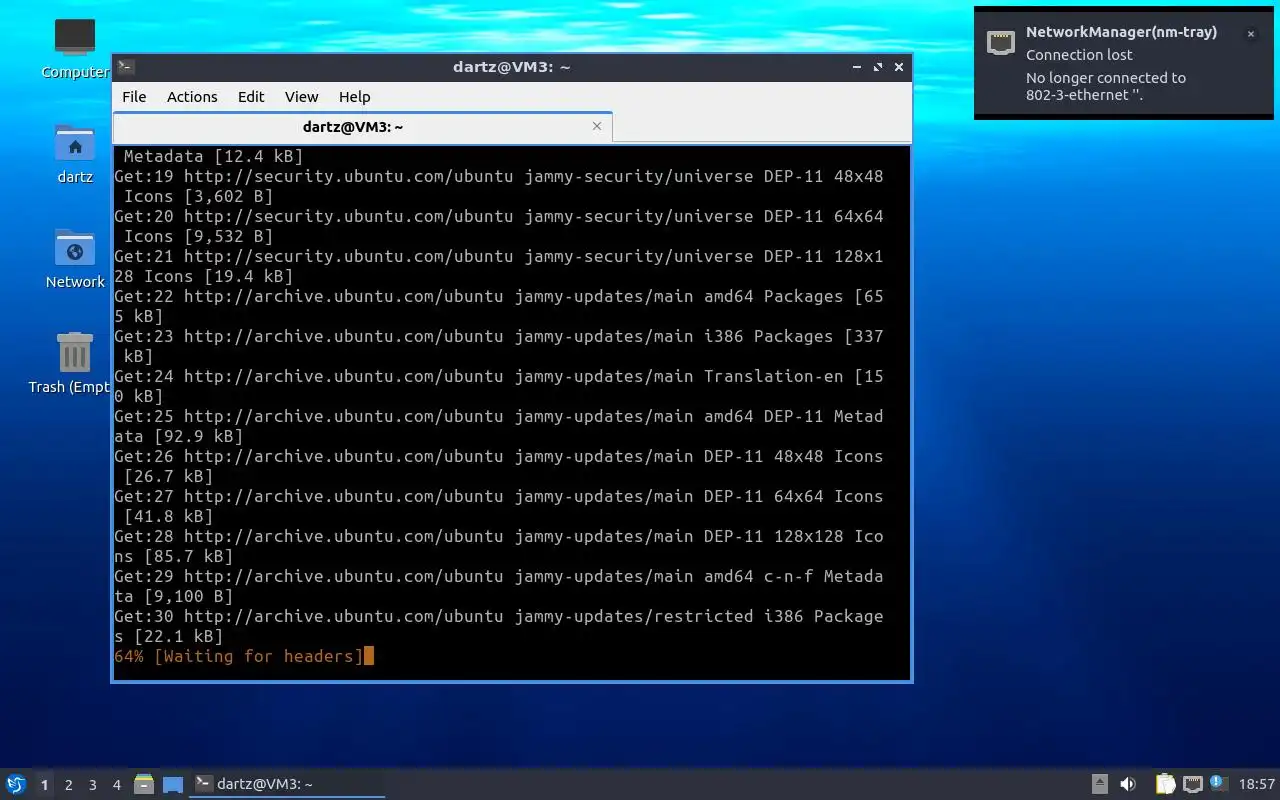Open the Actions menu
Viewport: 1280px width, 800px height.
pyautogui.click(x=192, y=97)
